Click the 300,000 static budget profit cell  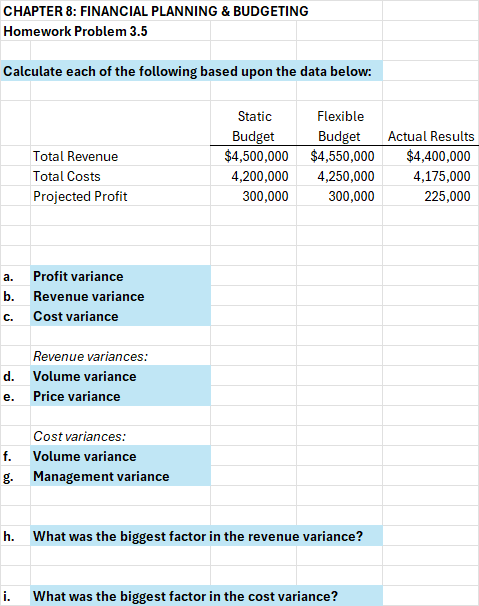[x=254, y=196]
